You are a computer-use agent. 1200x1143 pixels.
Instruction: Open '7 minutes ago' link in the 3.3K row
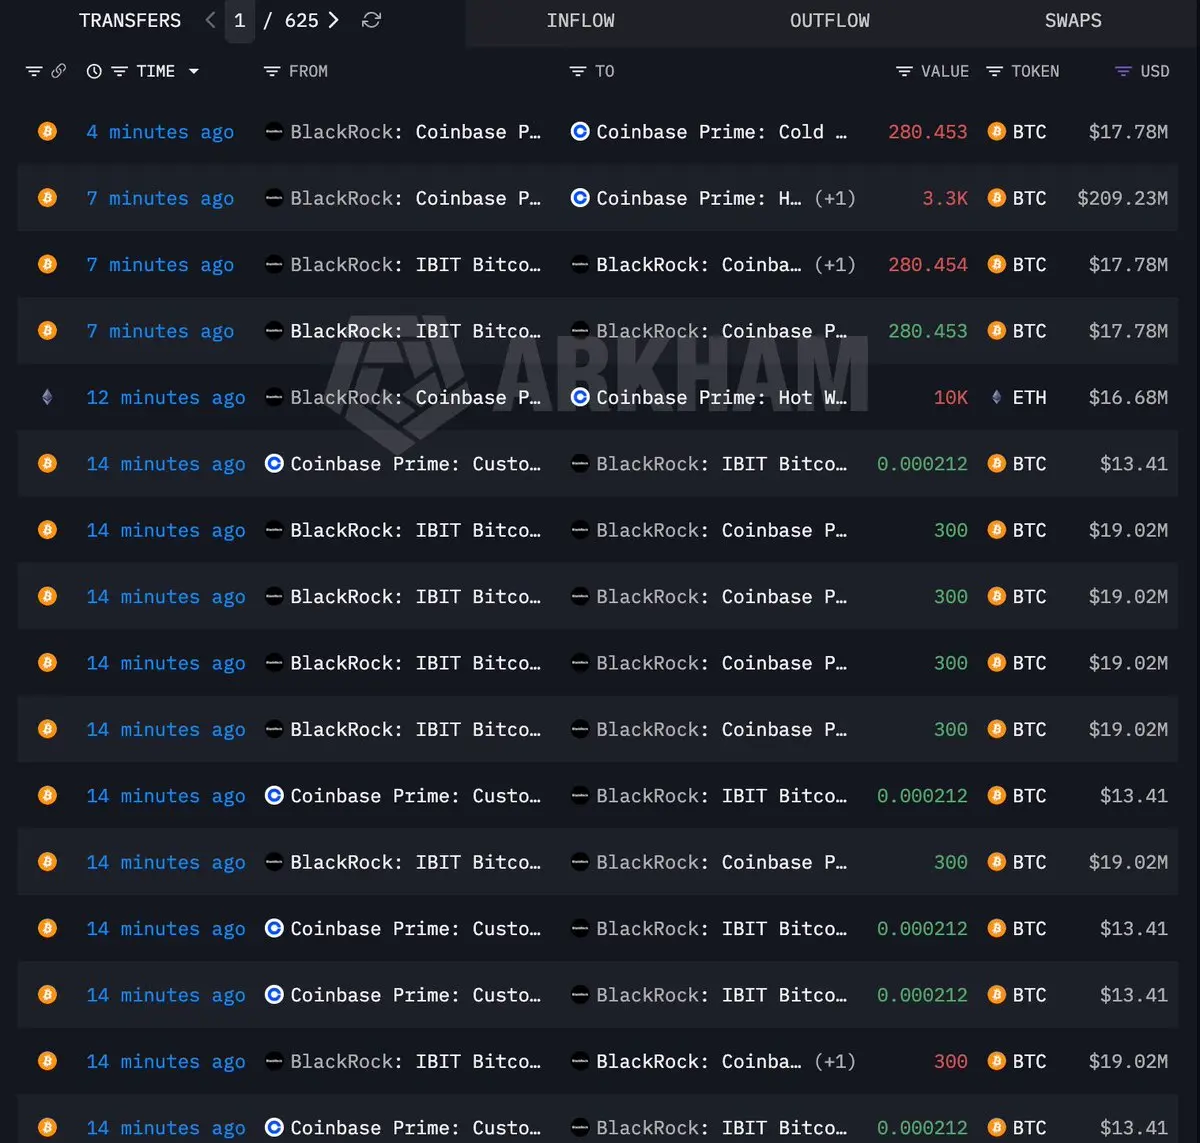pos(160,198)
